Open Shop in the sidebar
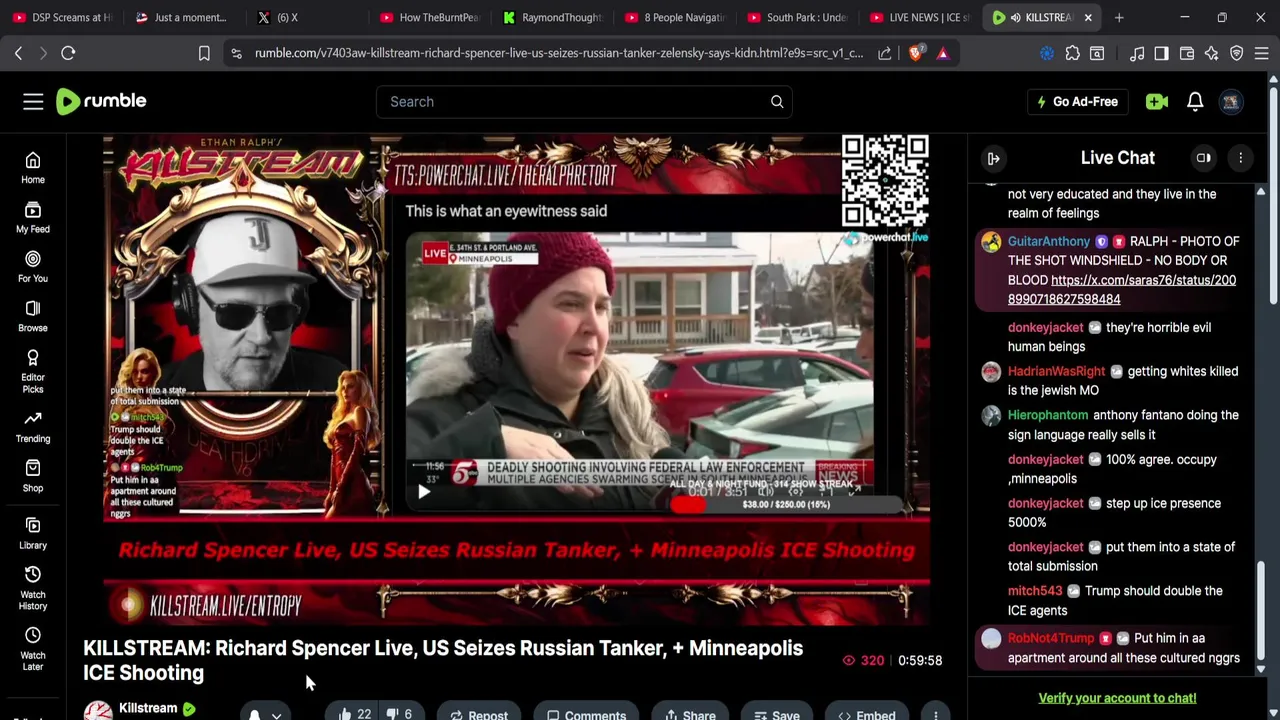The width and height of the screenshot is (1280, 720). coord(33,476)
